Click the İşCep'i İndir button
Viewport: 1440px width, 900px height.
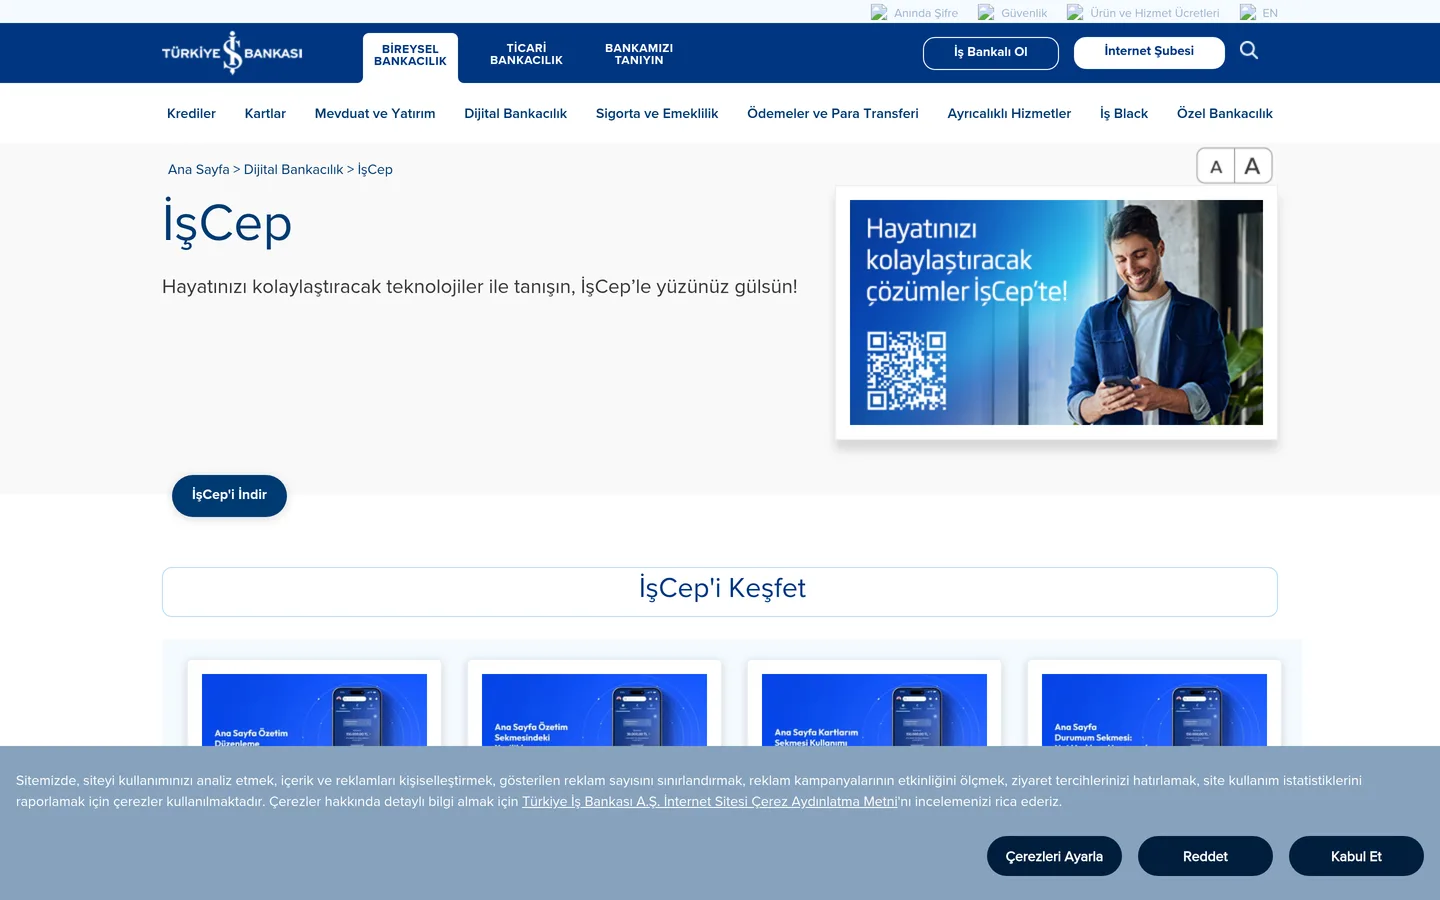click(x=229, y=496)
